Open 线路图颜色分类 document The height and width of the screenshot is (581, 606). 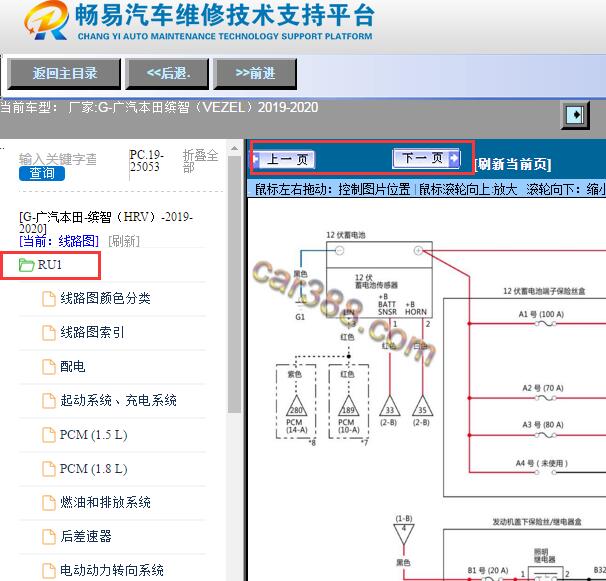[x=105, y=298]
